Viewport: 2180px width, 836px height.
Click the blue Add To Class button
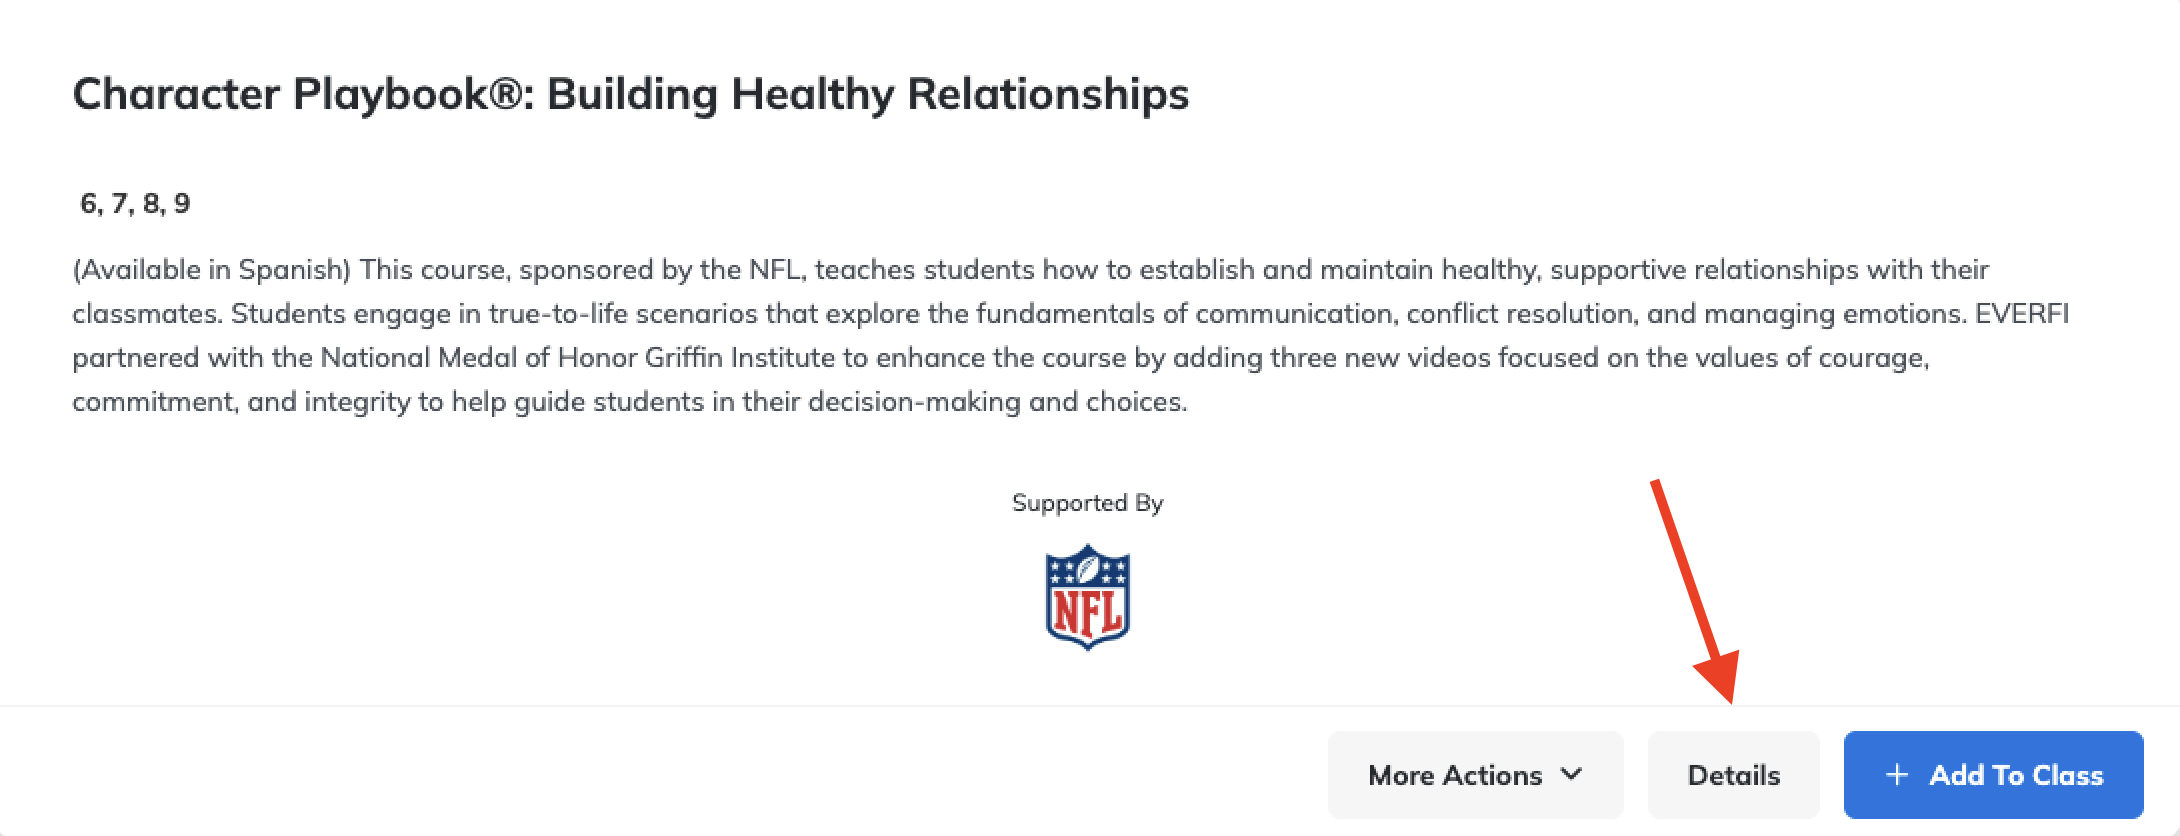[1993, 775]
